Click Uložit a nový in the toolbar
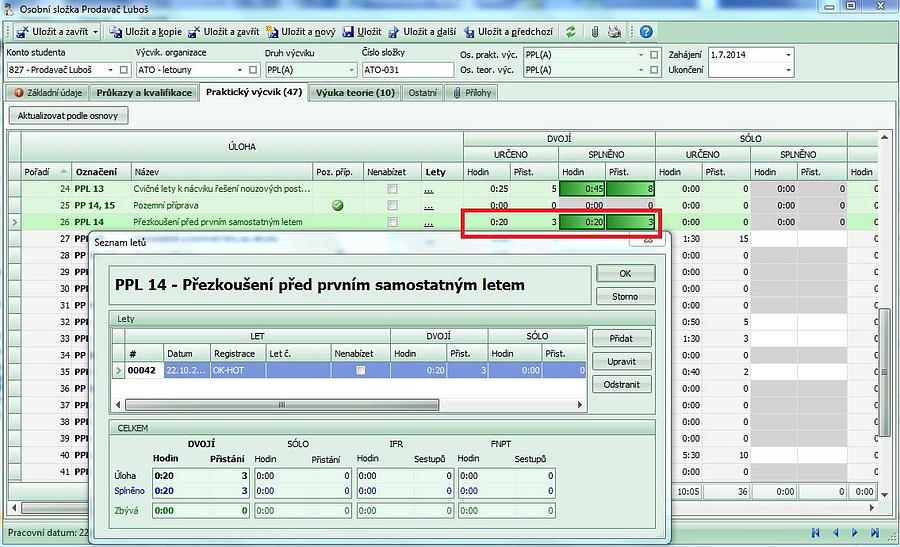The height and width of the screenshot is (547, 900). point(302,32)
